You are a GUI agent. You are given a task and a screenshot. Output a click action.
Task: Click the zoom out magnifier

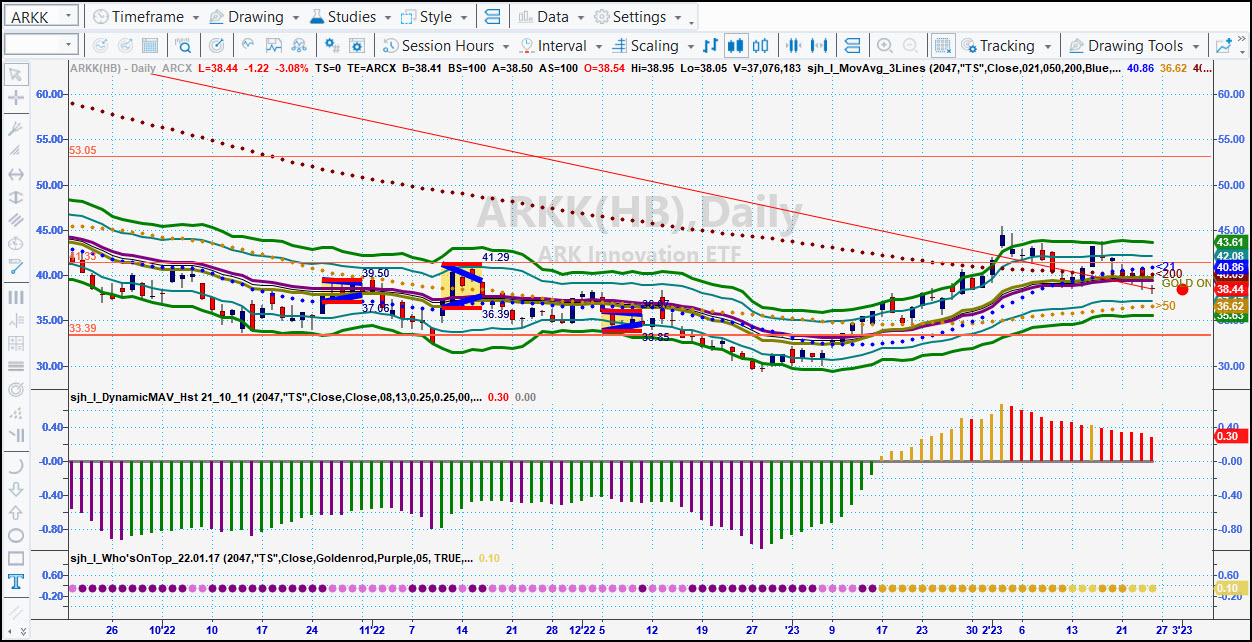(x=910, y=45)
